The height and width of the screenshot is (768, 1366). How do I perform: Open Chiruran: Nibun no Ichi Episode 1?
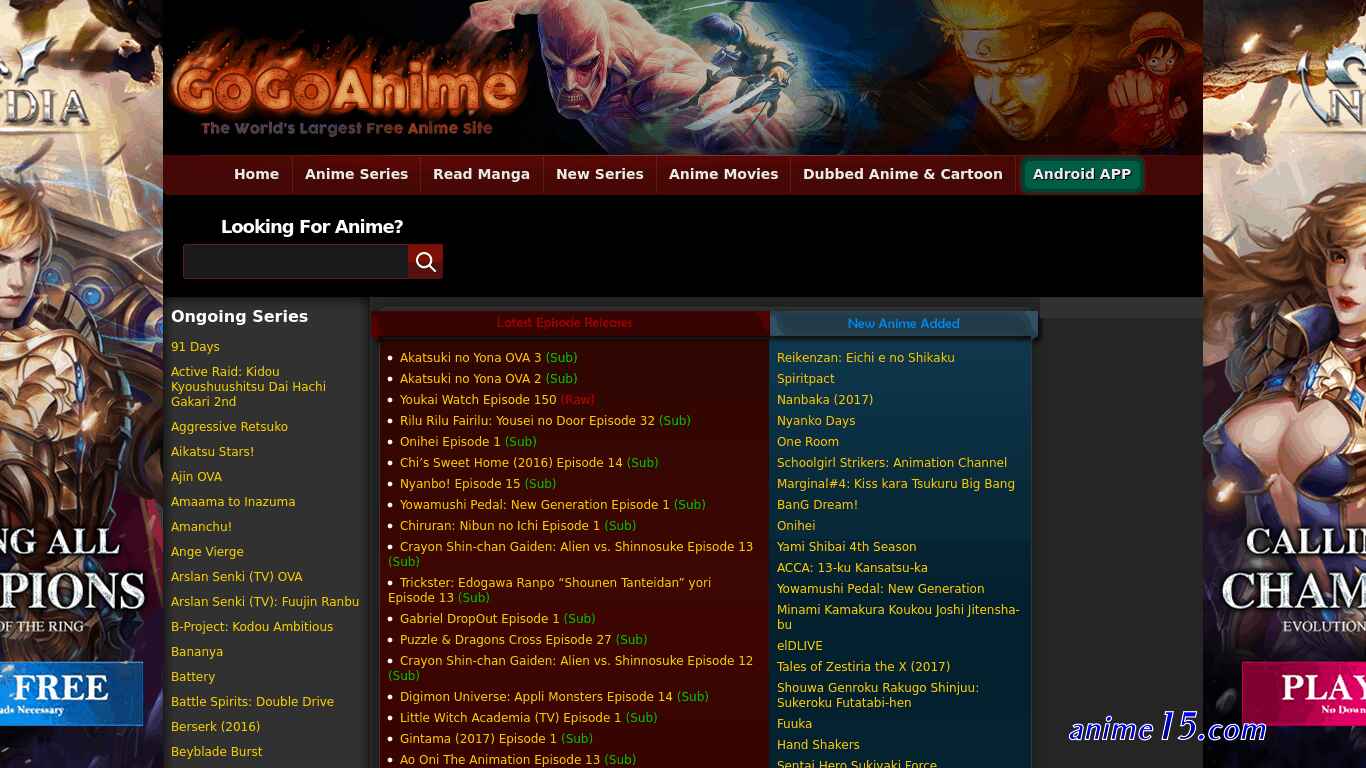tap(500, 525)
